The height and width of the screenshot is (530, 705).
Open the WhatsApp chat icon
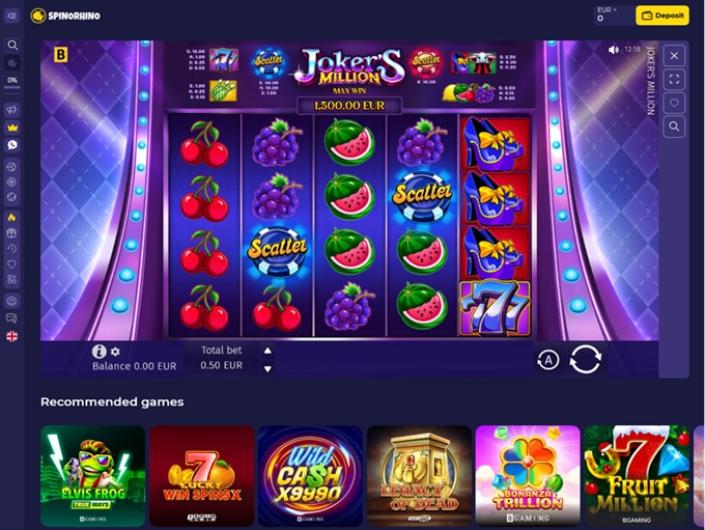tap(12, 145)
